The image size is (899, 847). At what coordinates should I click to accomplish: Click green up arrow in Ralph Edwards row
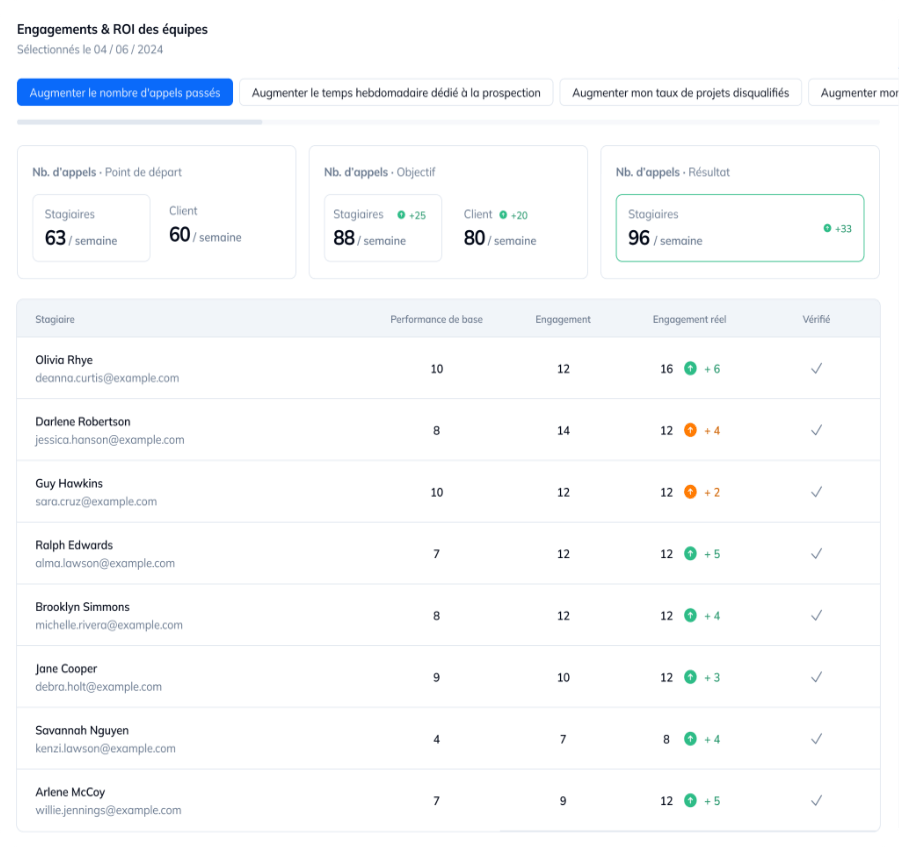(x=690, y=554)
